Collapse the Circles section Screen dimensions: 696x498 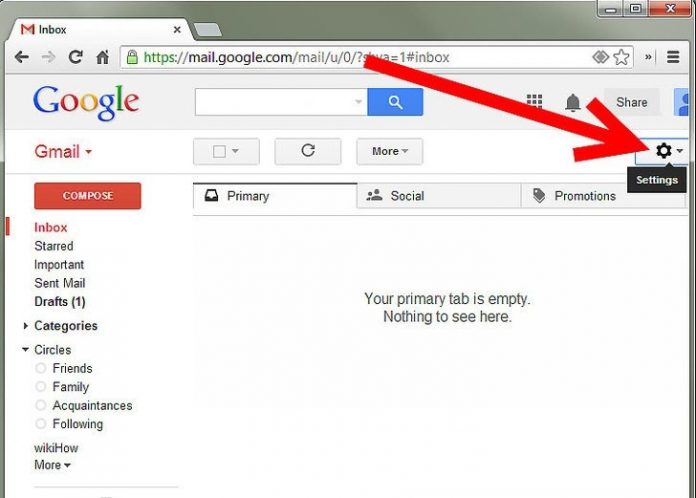click(25, 350)
